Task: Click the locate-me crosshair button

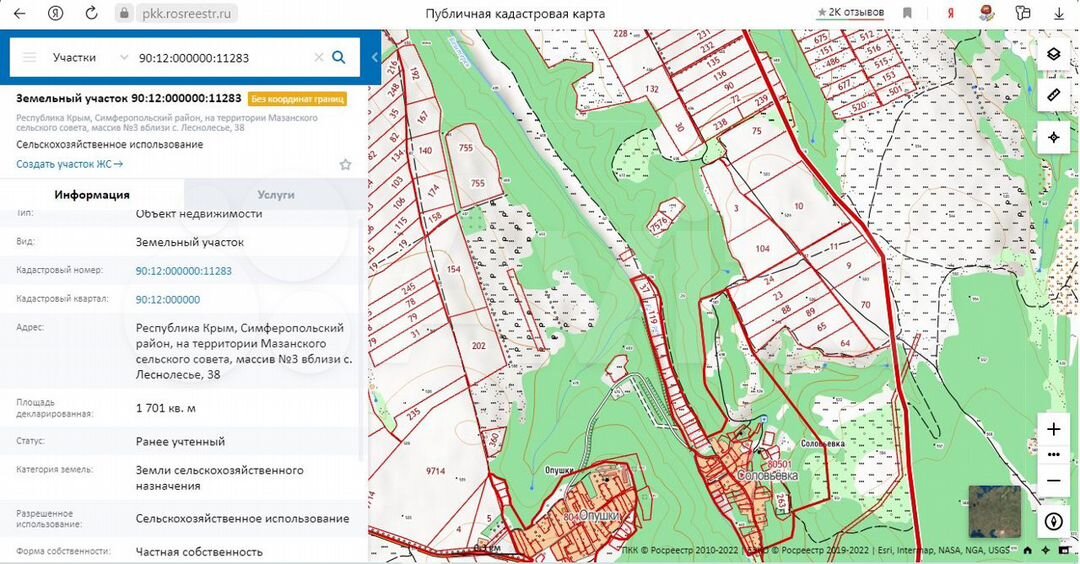Action: (1053, 137)
